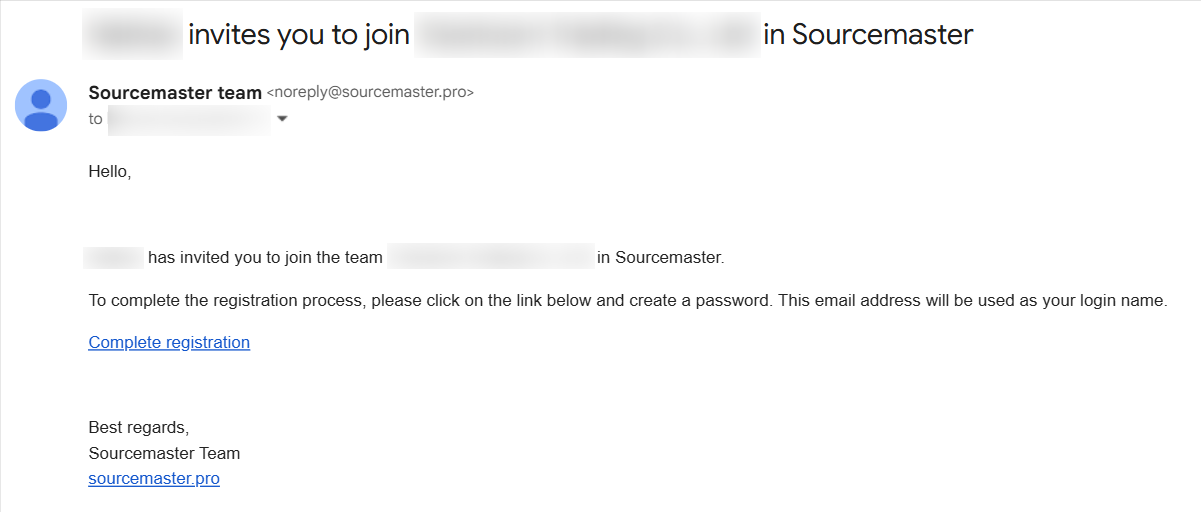Click "in Sourcemaster." in the body sentence
The width and height of the screenshot is (1201, 512).
coord(660,257)
